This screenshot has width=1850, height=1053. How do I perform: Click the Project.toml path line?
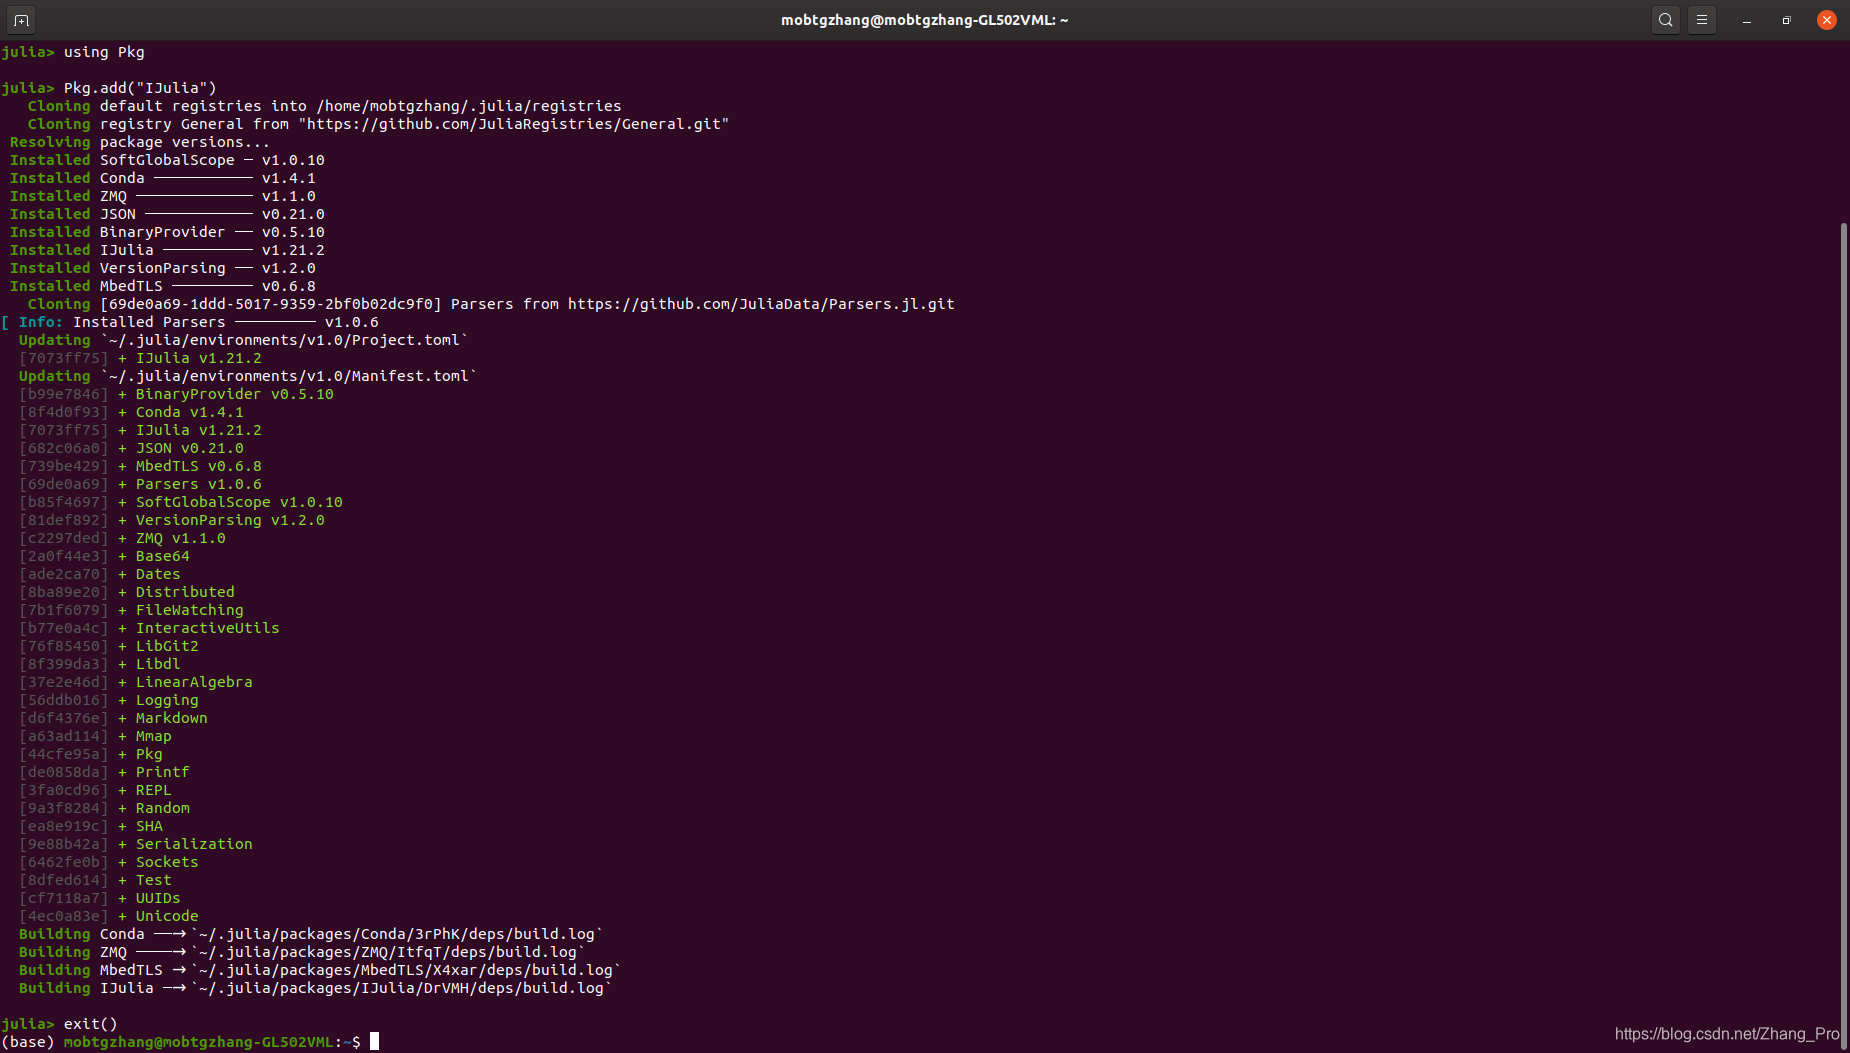pos(243,340)
